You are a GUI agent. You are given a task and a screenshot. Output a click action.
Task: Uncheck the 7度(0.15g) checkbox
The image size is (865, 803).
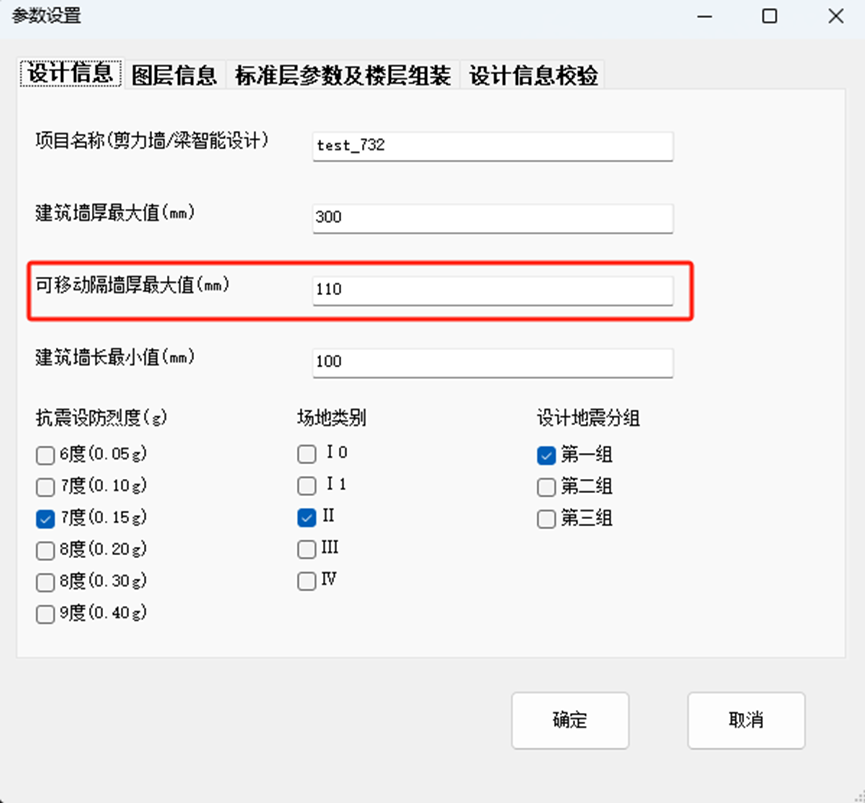point(45,519)
